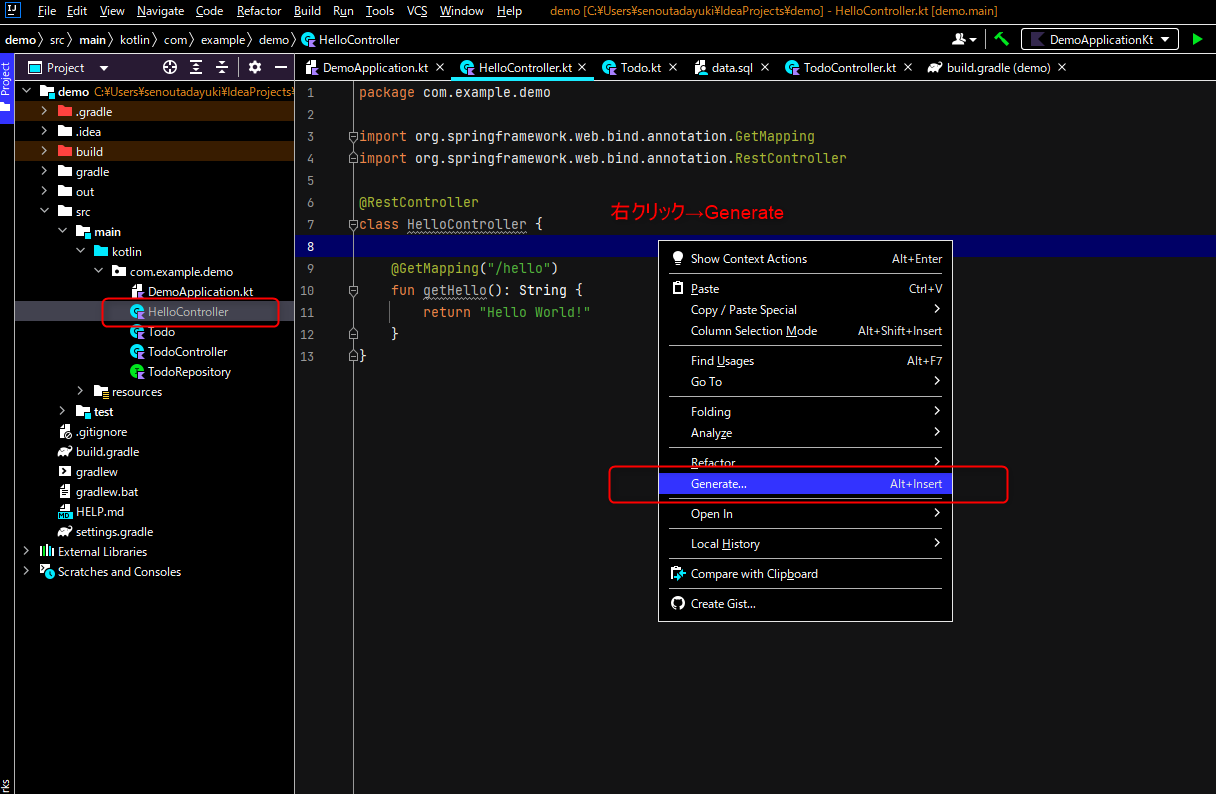Expand the .idea folder
1216x794 pixels.
pyautogui.click(x=44, y=132)
